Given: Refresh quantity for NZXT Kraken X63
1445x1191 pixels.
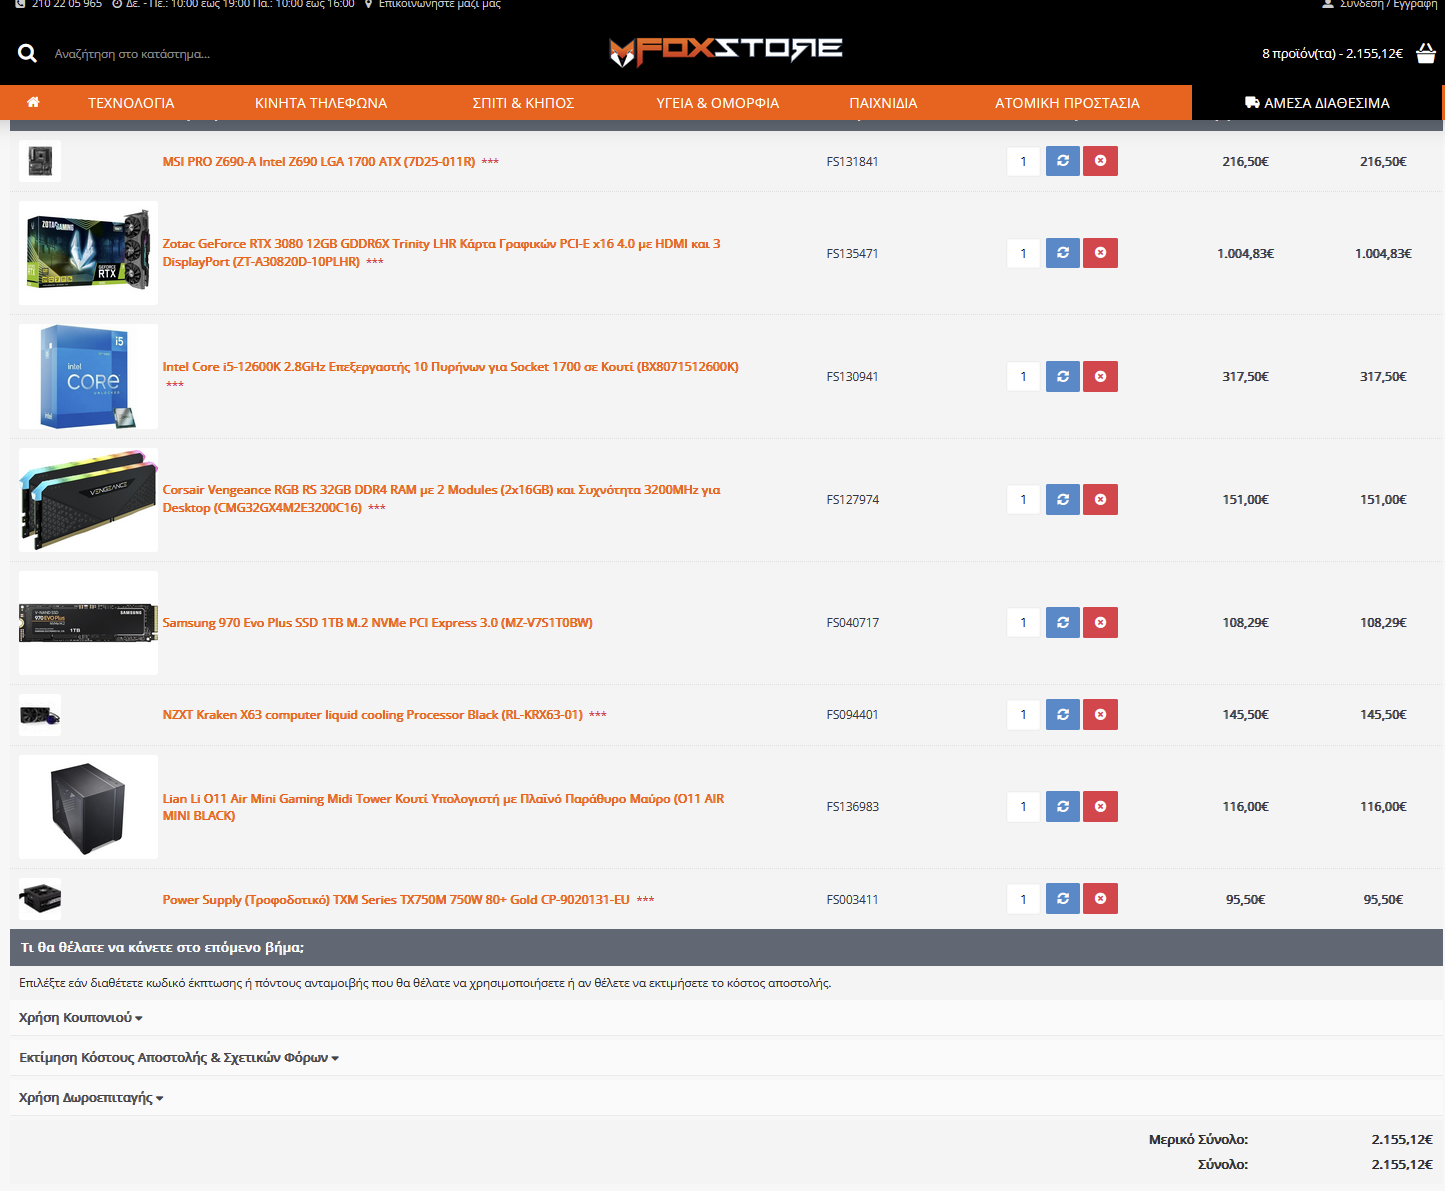Looking at the screenshot, I should pos(1063,714).
